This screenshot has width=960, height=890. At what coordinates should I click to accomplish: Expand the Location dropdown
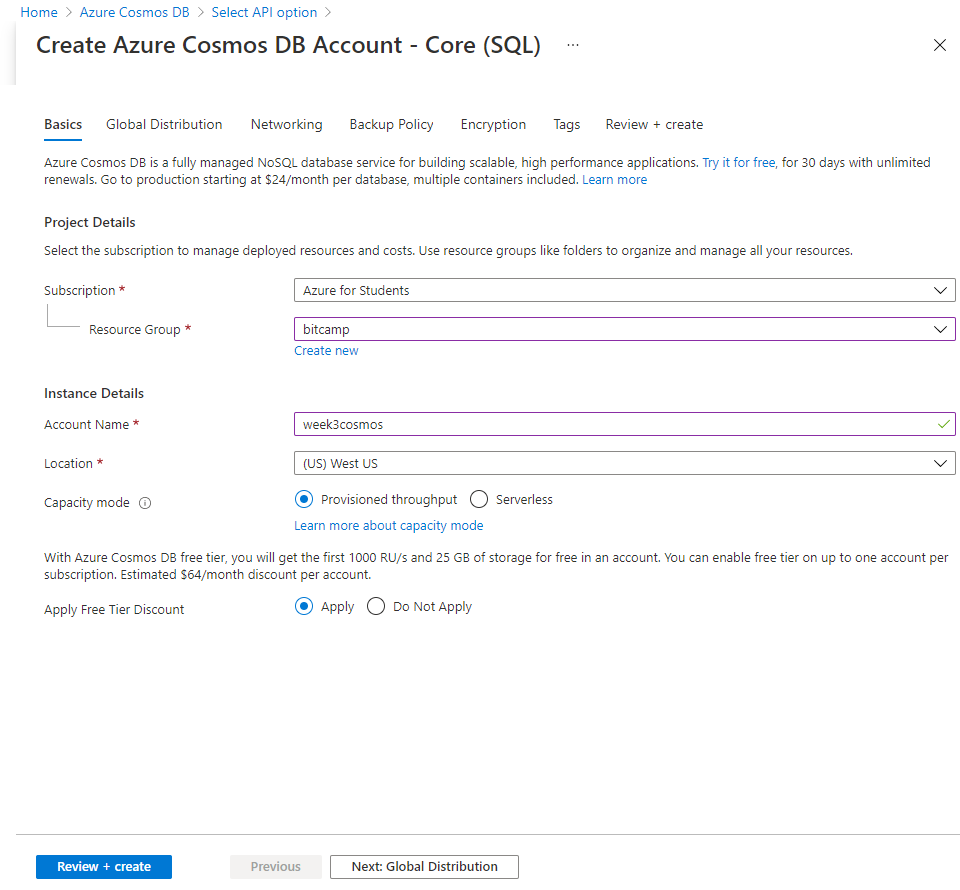pos(624,463)
